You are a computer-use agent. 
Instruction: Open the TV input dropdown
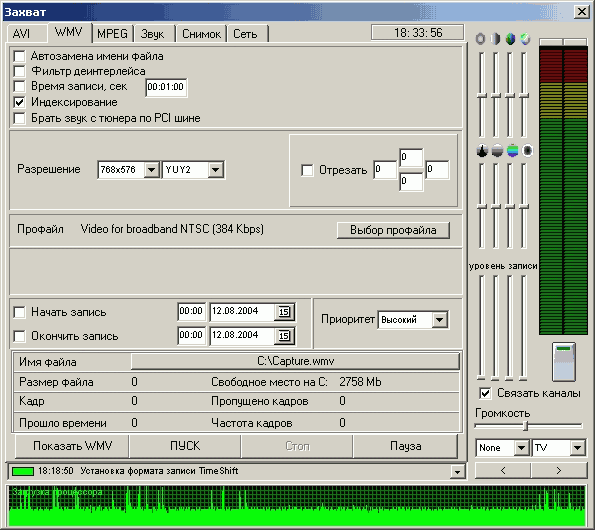(x=578, y=448)
